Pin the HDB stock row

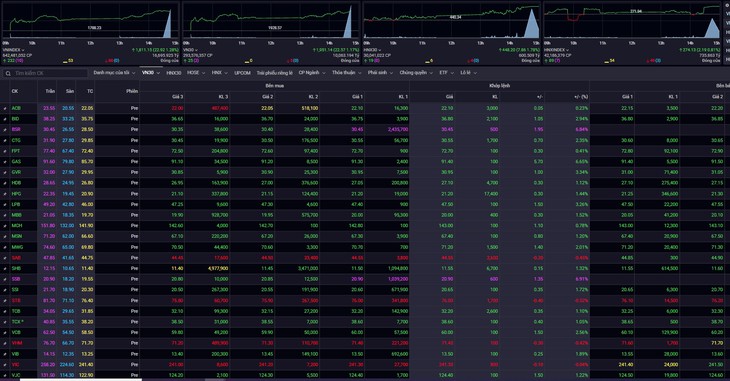click(5, 183)
